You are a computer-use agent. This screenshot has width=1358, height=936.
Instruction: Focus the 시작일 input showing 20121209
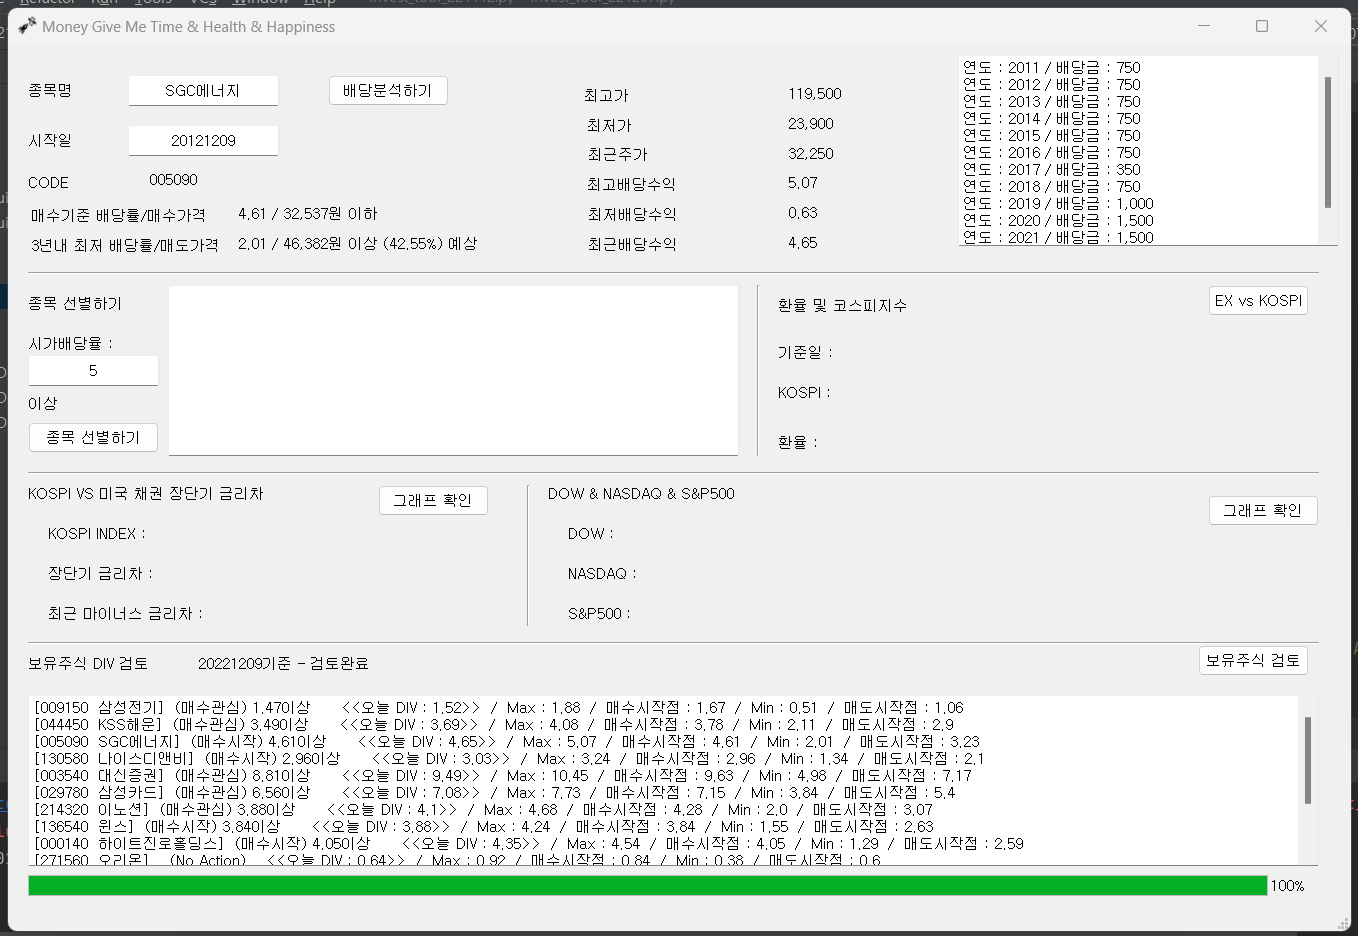[x=203, y=140]
